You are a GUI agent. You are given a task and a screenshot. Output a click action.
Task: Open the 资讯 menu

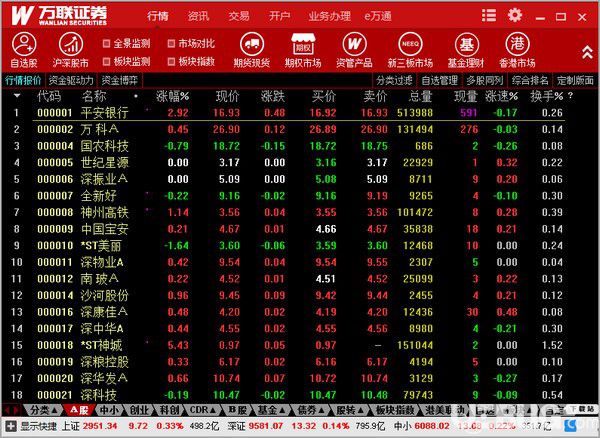tap(198, 16)
